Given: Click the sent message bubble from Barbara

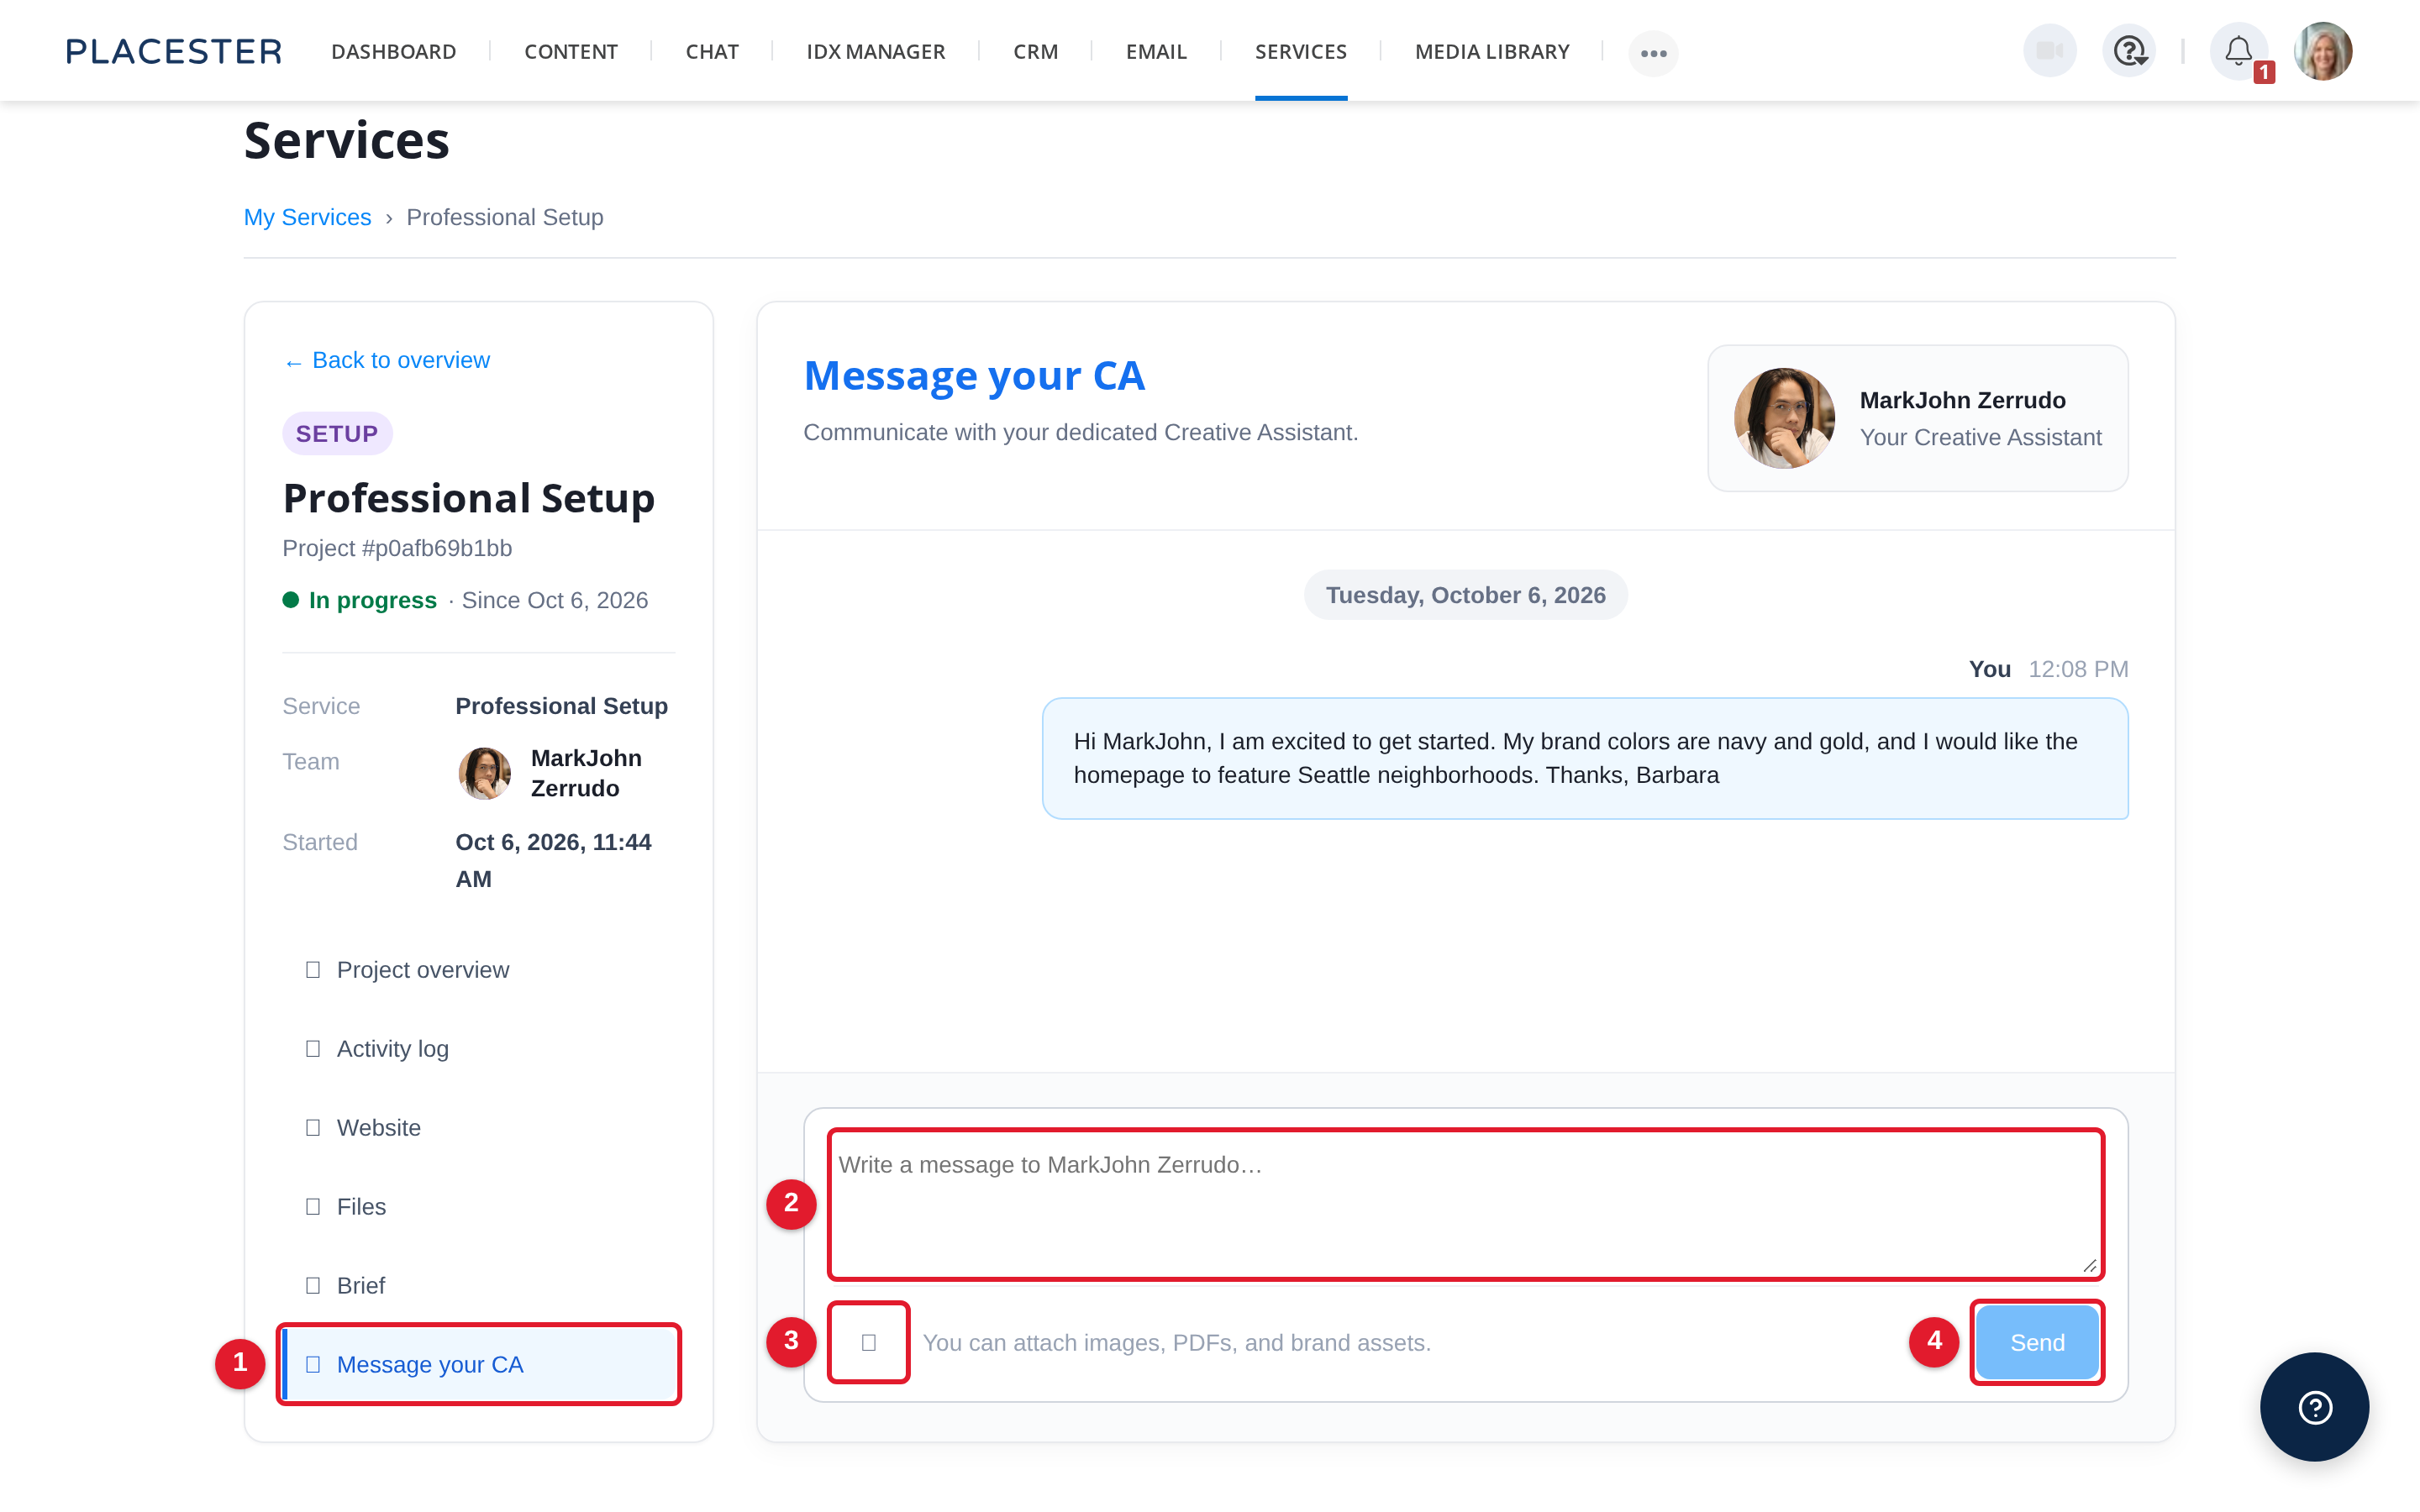Looking at the screenshot, I should (1584, 758).
